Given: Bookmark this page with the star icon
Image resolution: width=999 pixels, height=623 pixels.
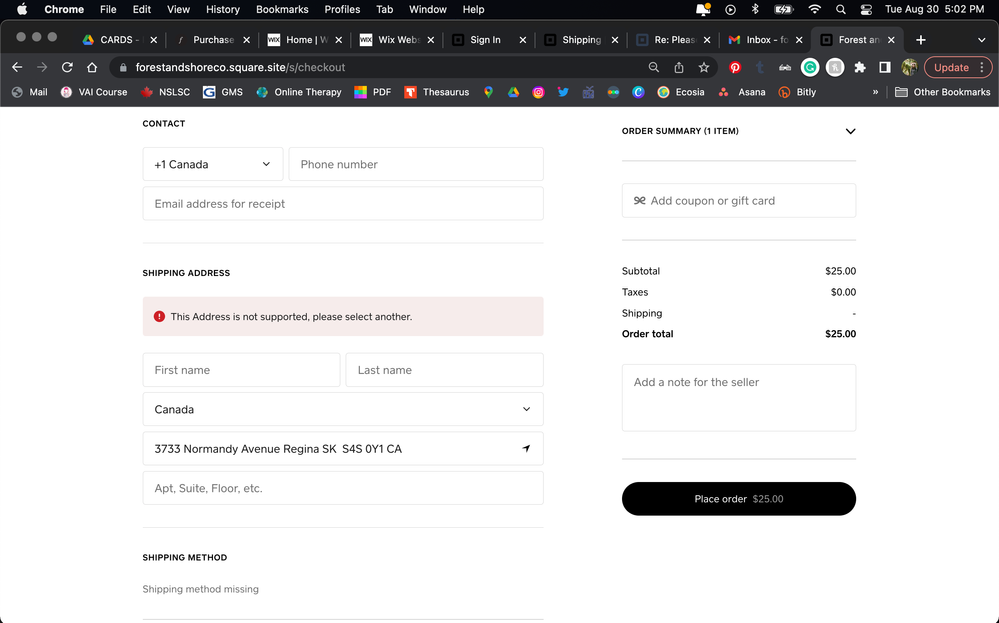Looking at the screenshot, I should pyautogui.click(x=704, y=67).
